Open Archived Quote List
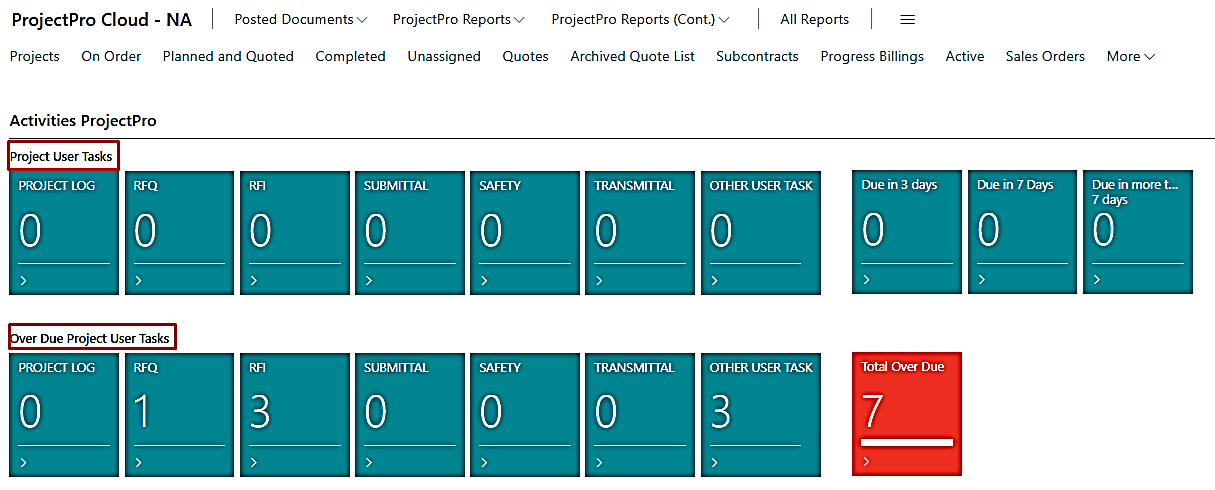 pyautogui.click(x=632, y=57)
